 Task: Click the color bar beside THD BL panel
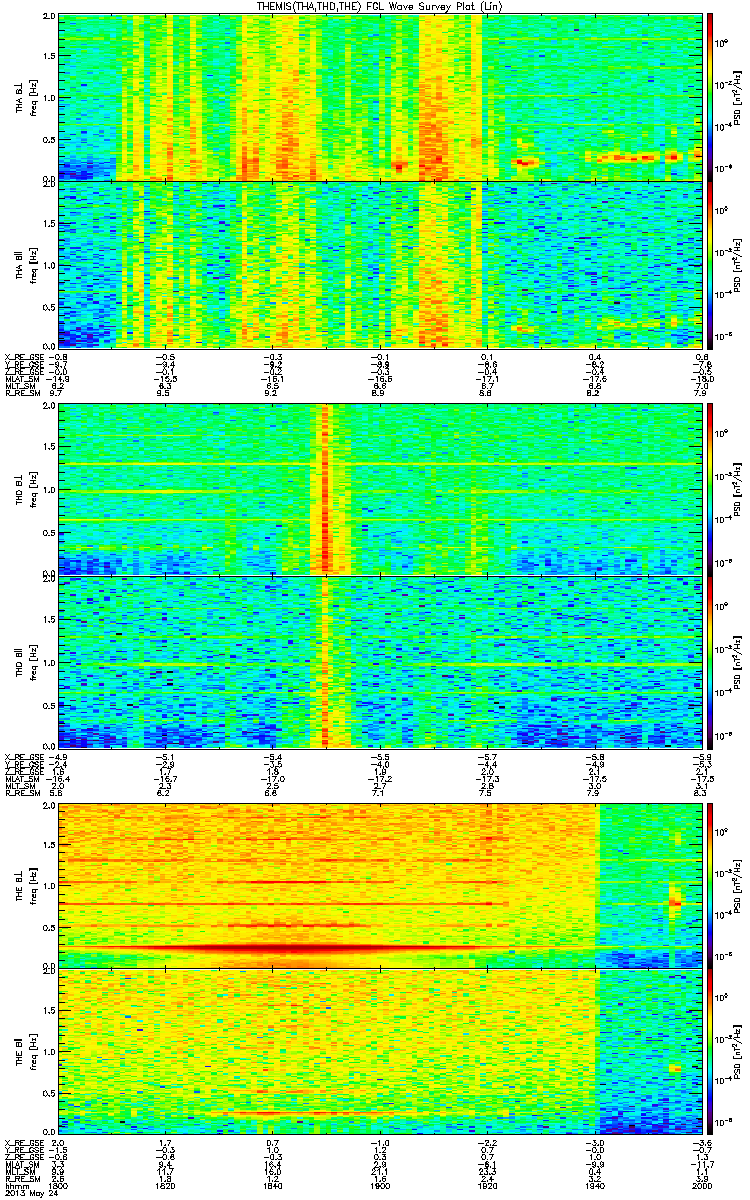[711, 490]
